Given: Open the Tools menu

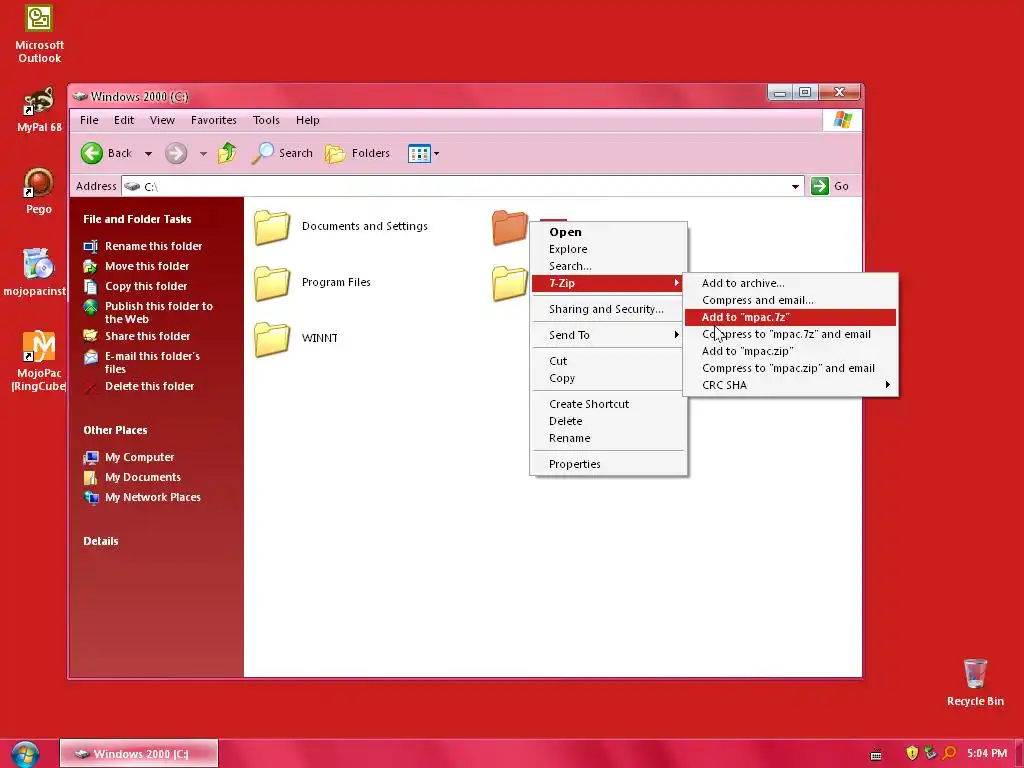Looking at the screenshot, I should [266, 120].
